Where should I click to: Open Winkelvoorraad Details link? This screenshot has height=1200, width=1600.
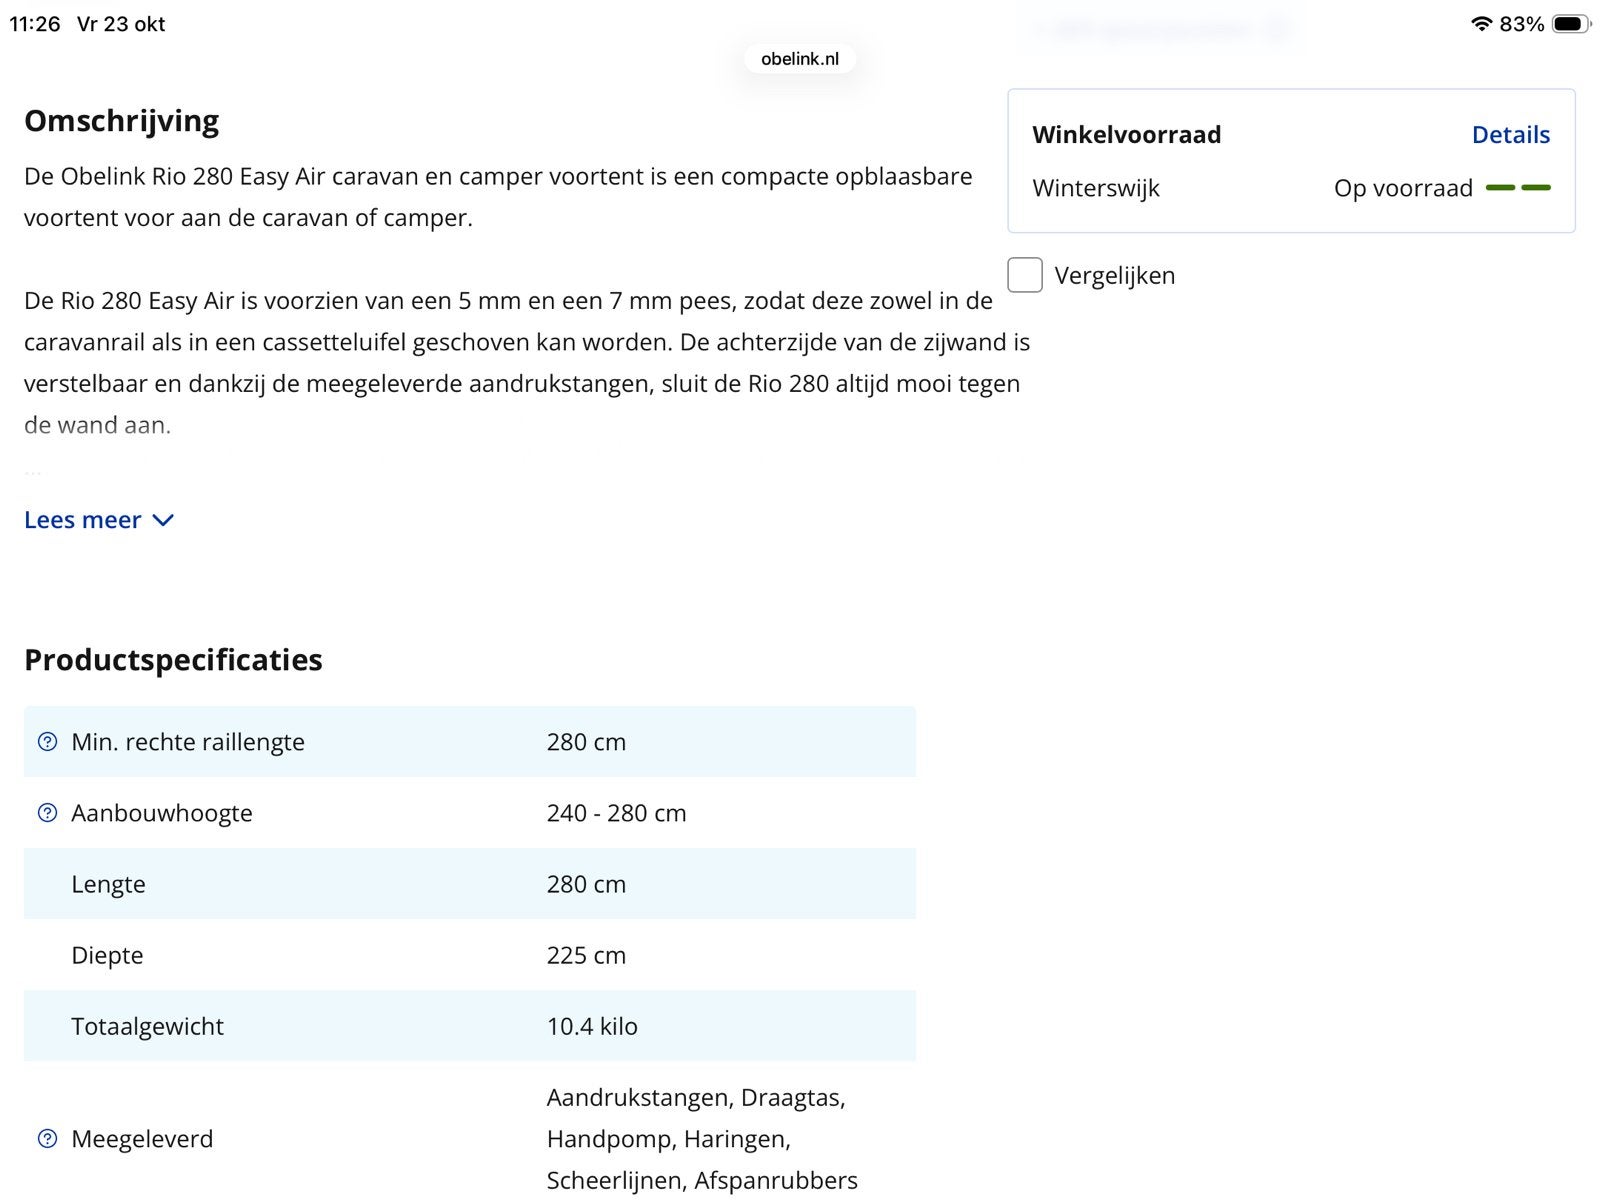1510,135
